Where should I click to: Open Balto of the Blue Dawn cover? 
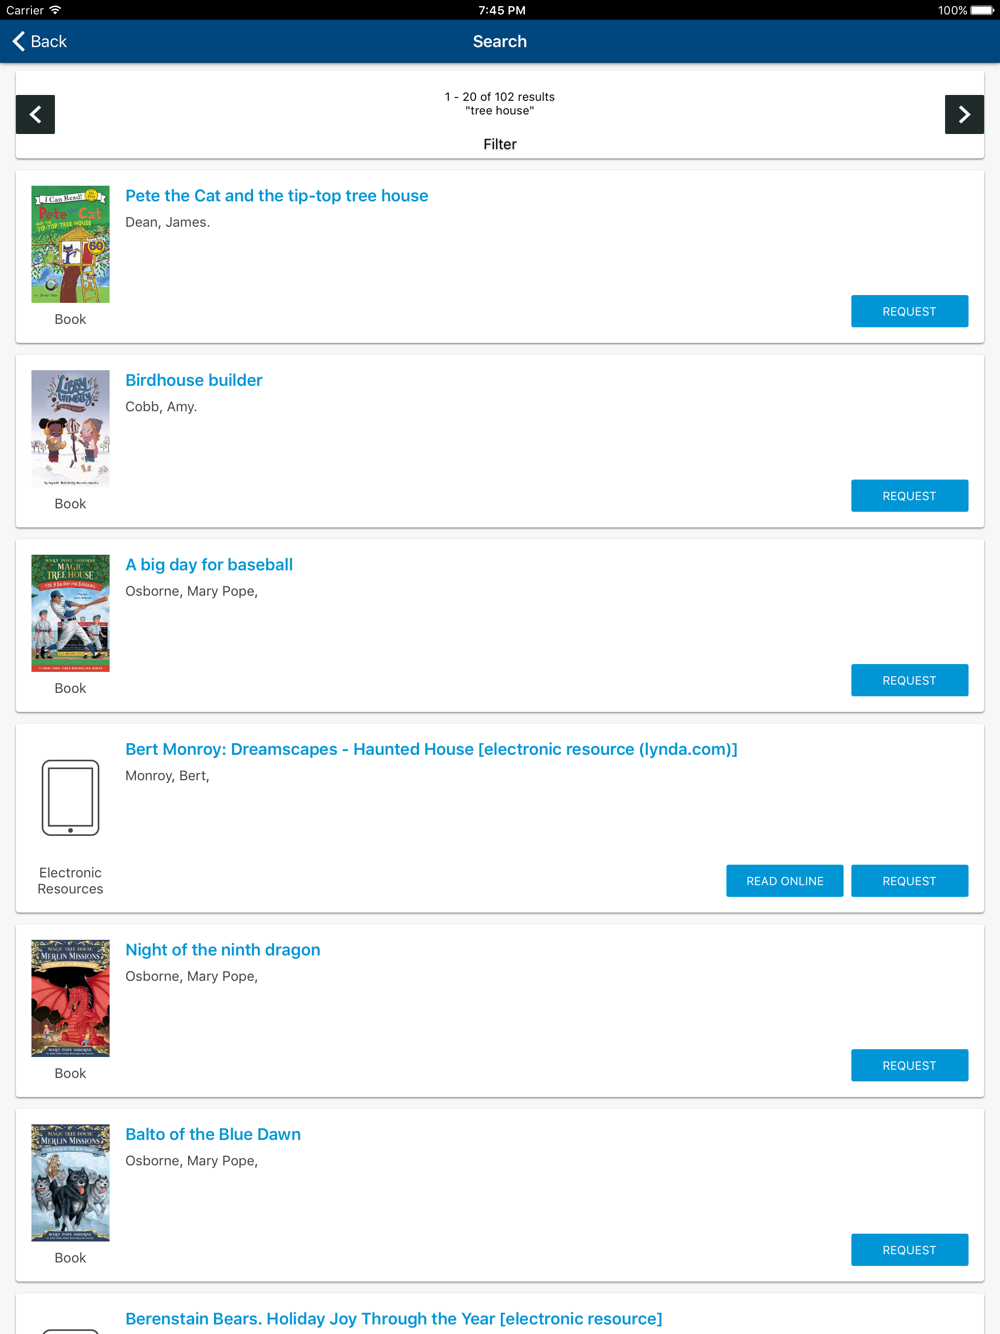(x=70, y=1182)
